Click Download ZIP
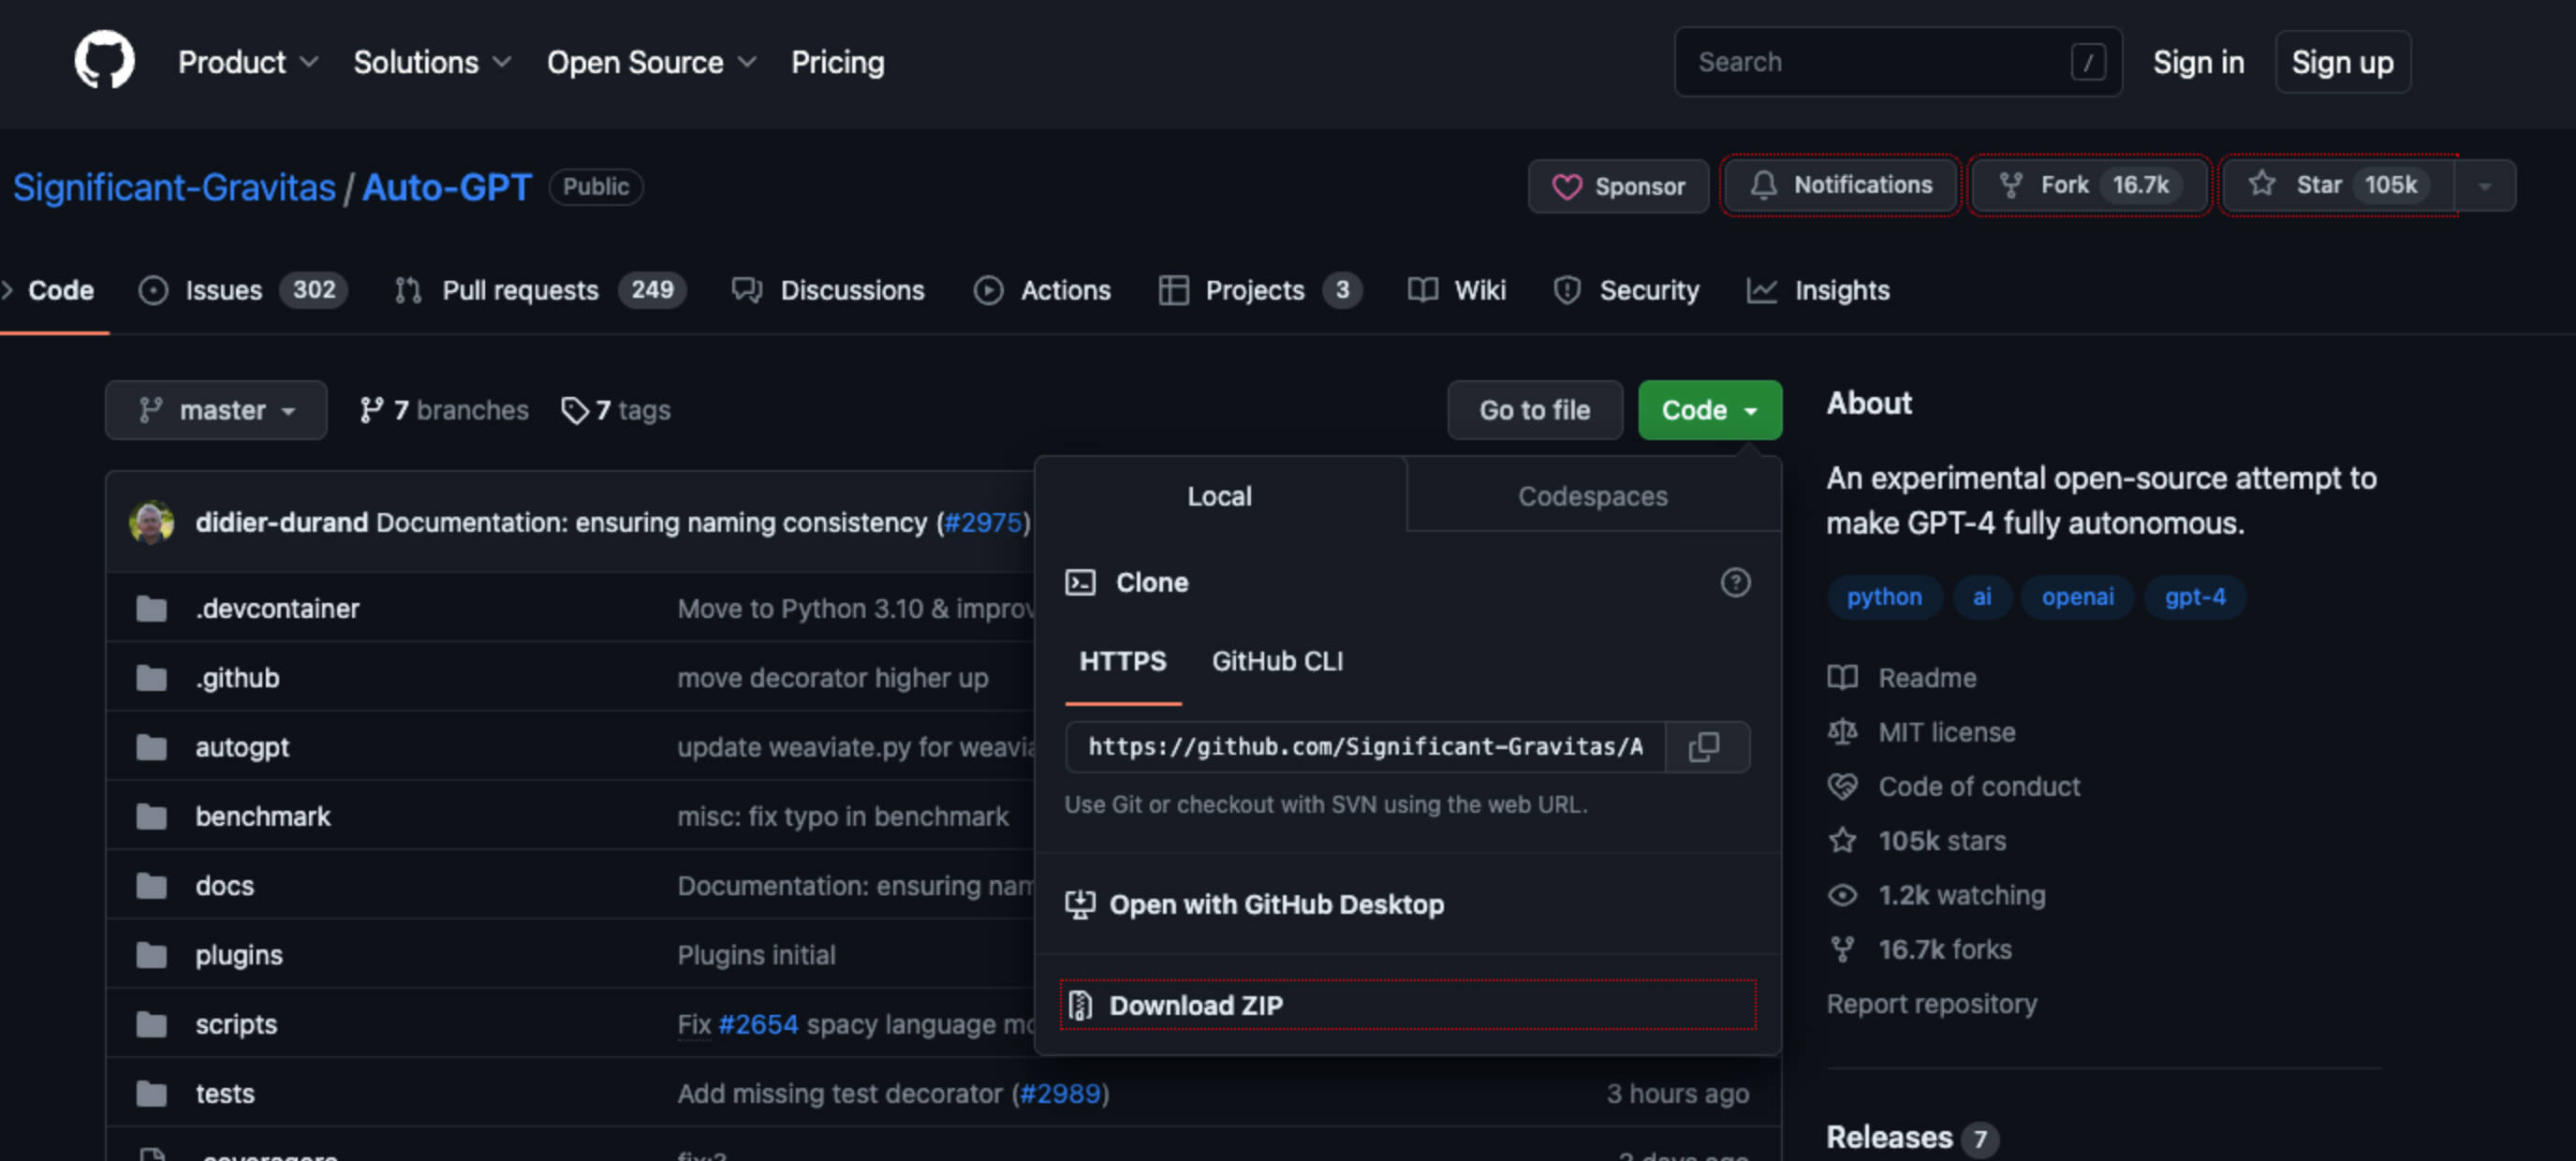 point(1408,1005)
